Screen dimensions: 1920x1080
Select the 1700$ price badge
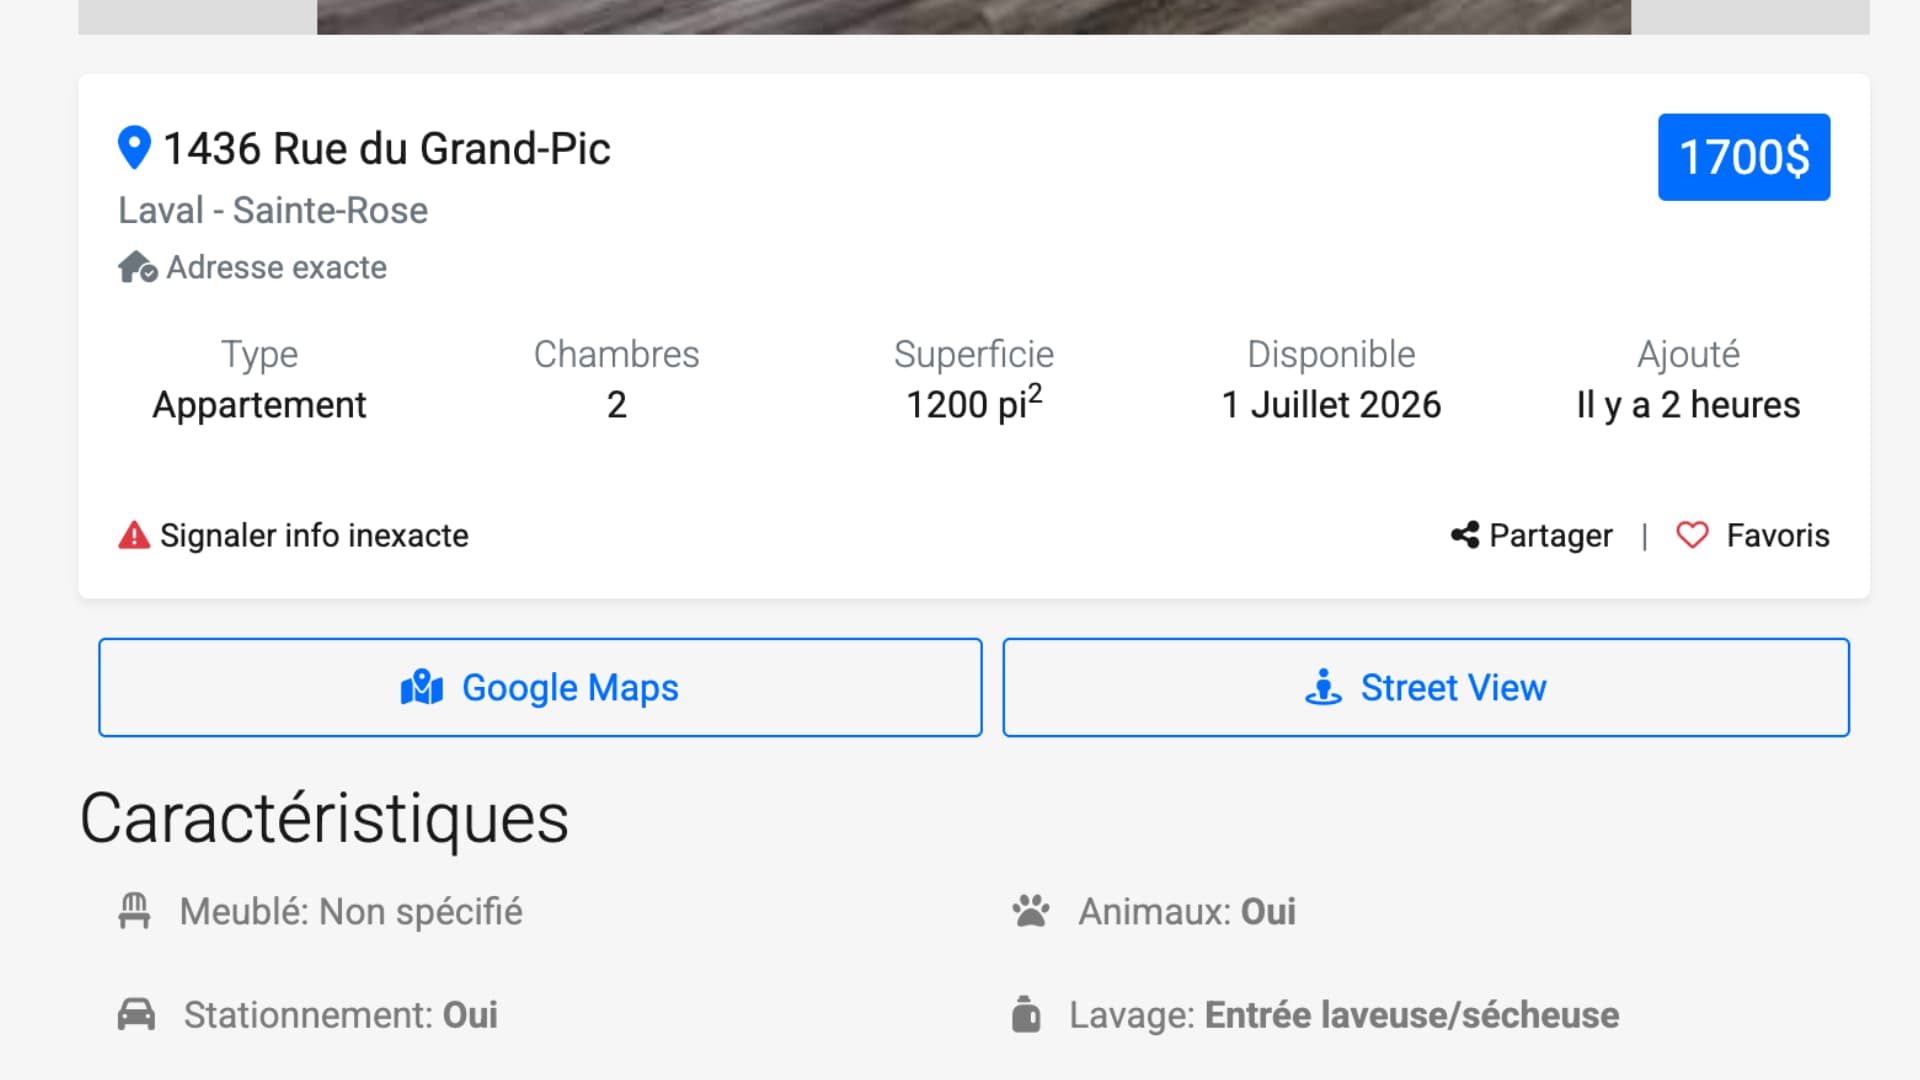point(1744,157)
